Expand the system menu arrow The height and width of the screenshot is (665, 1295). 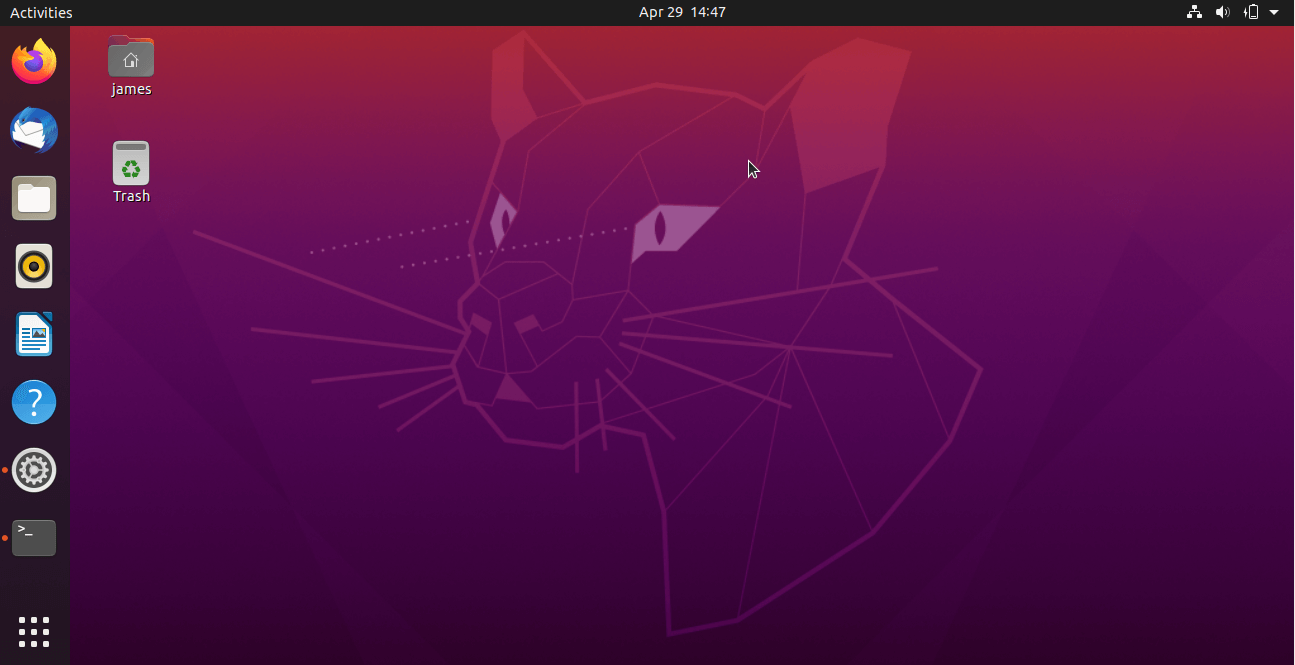[1274, 12]
